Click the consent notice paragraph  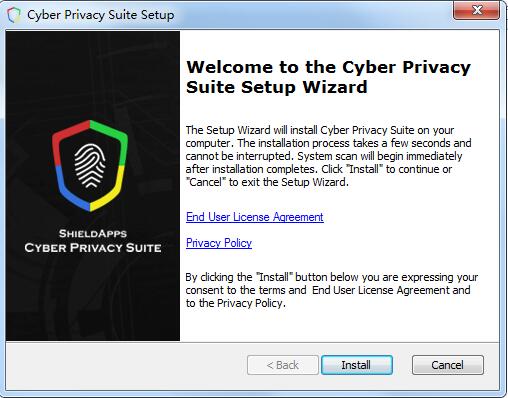pyautogui.click(x=332, y=290)
